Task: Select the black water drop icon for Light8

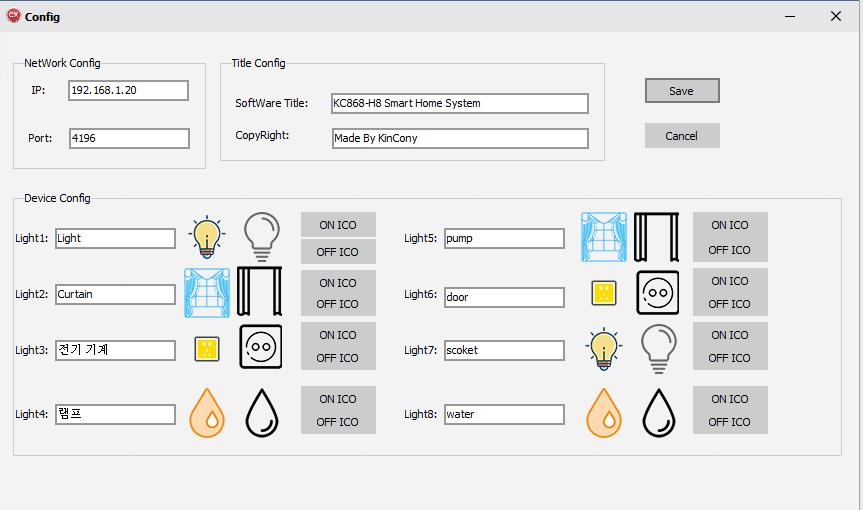Action: click(658, 411)
